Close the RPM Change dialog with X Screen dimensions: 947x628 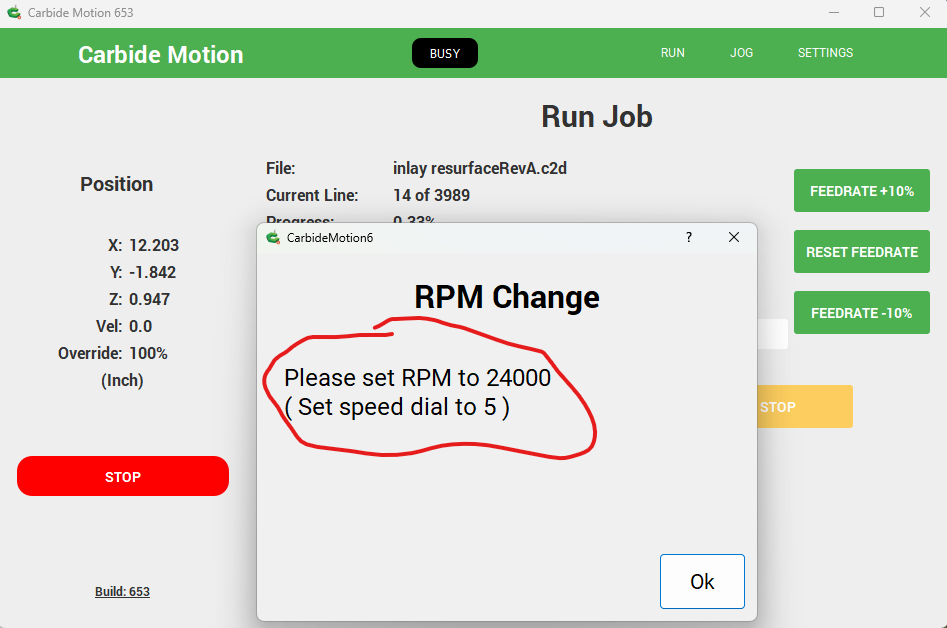point(734,237)
